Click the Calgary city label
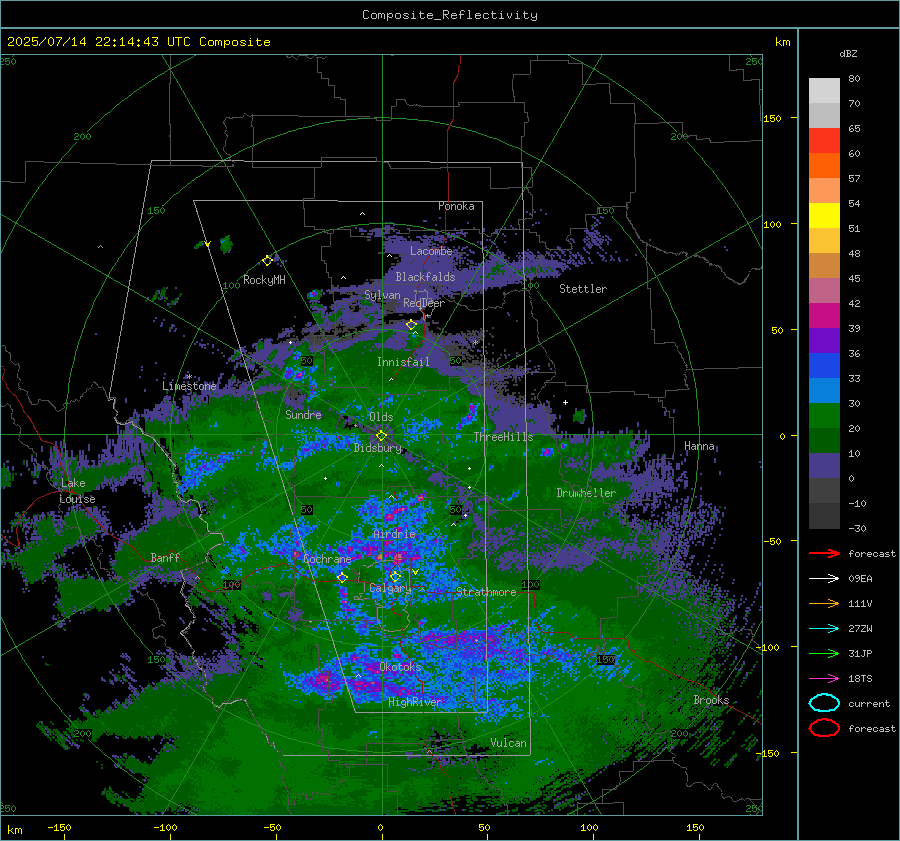900x841 pixels. pyautogui.click(x=390, y=588)
